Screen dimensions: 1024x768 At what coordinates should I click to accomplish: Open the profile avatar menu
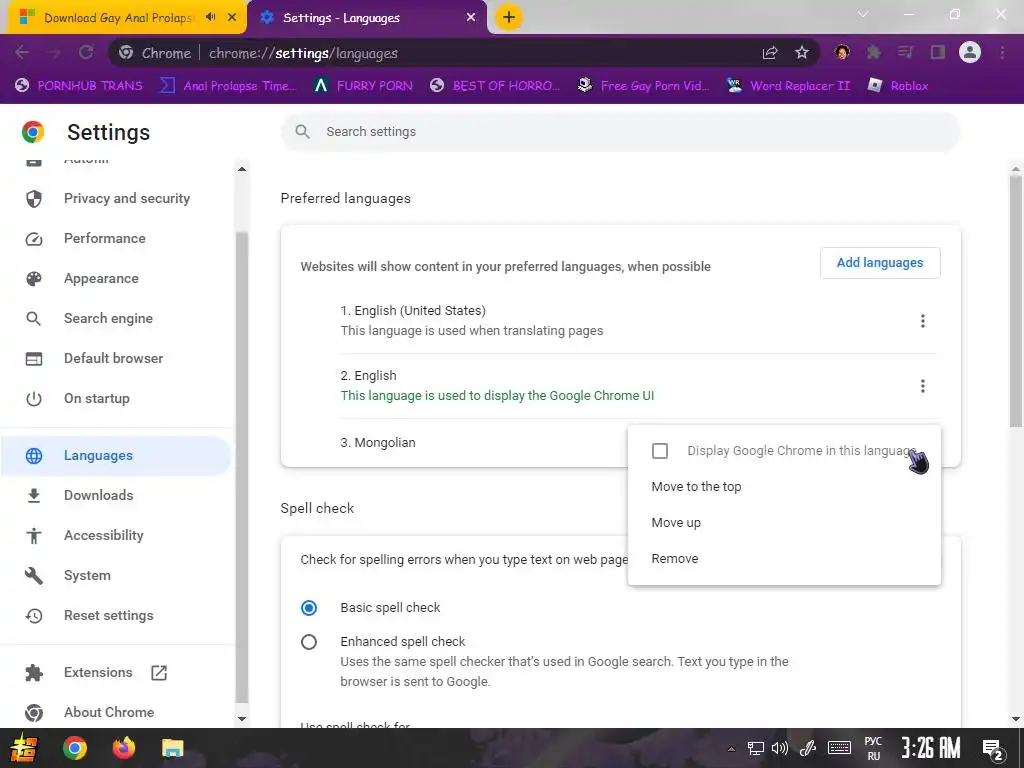(970, 52)
